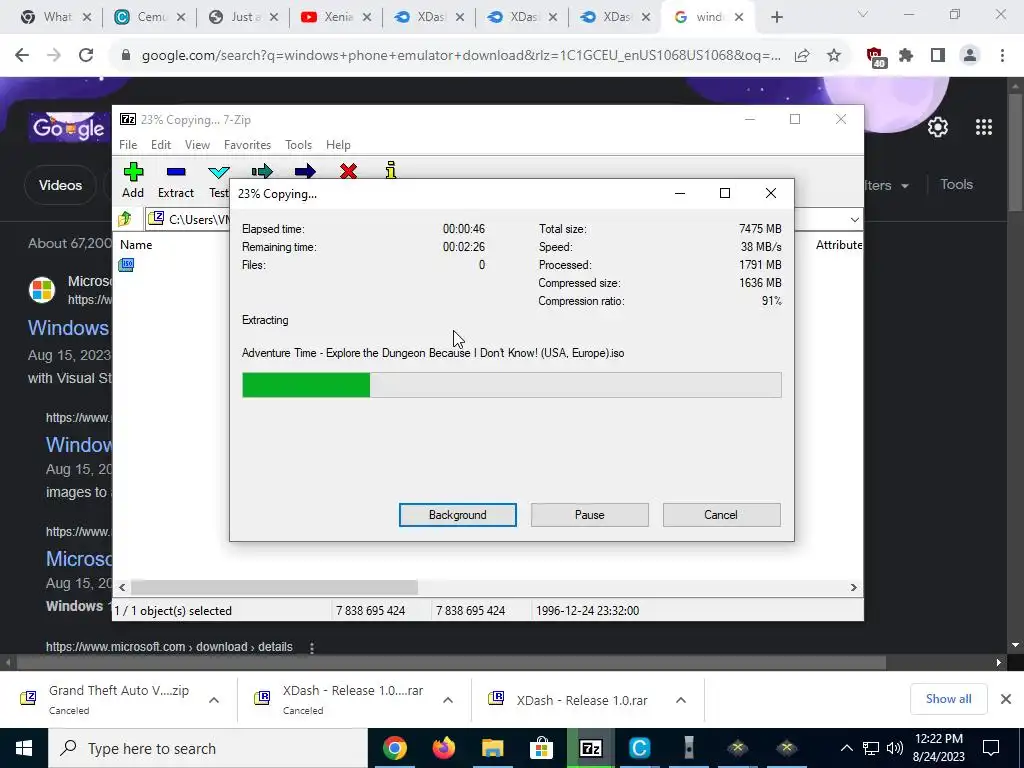1024x768 pixels.
Task: Click the 7-Zip horizontal scrollbar thumb
Action: coord(274,587)
